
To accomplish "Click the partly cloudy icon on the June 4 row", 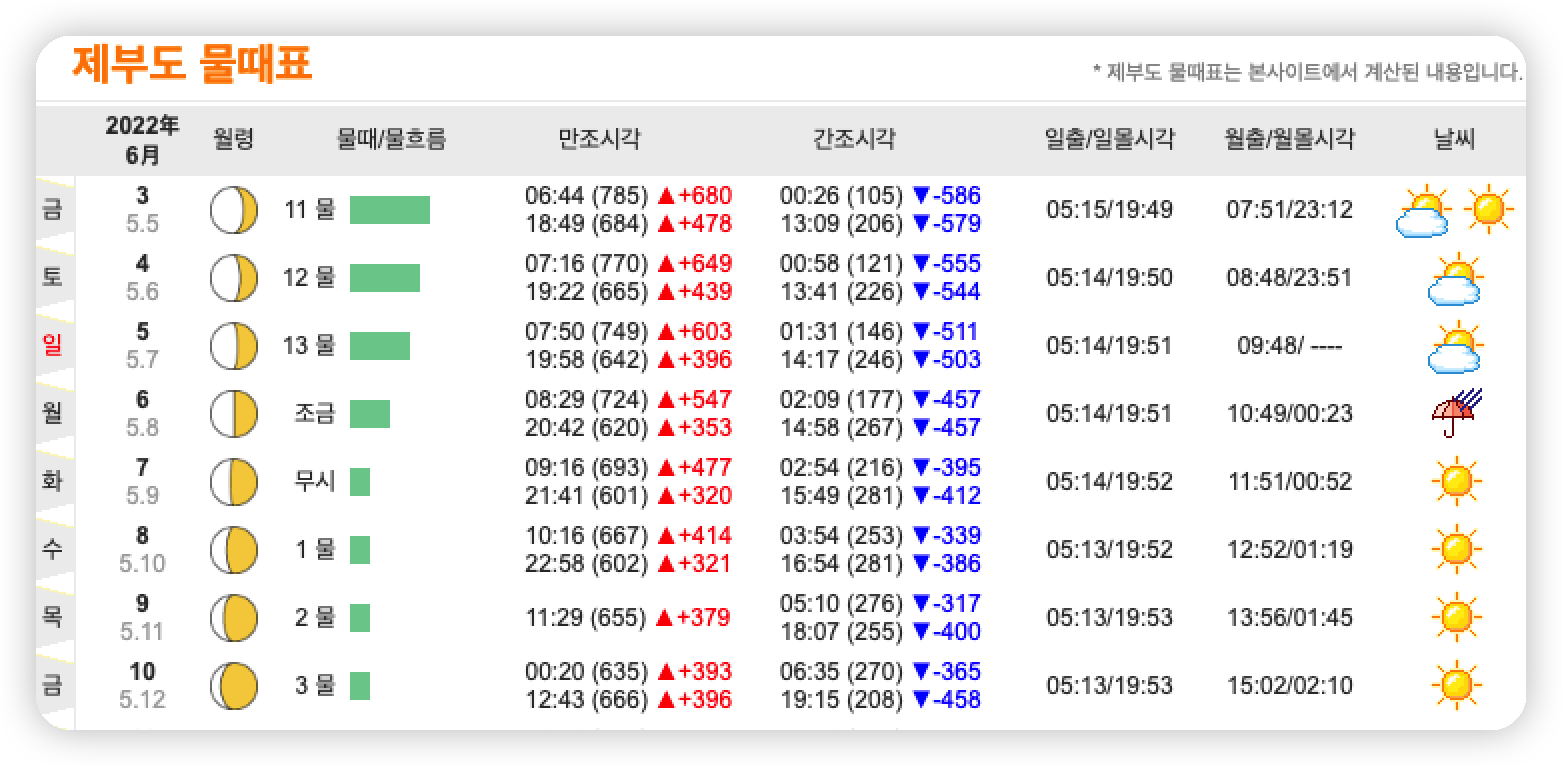I will pos(1457,277).
